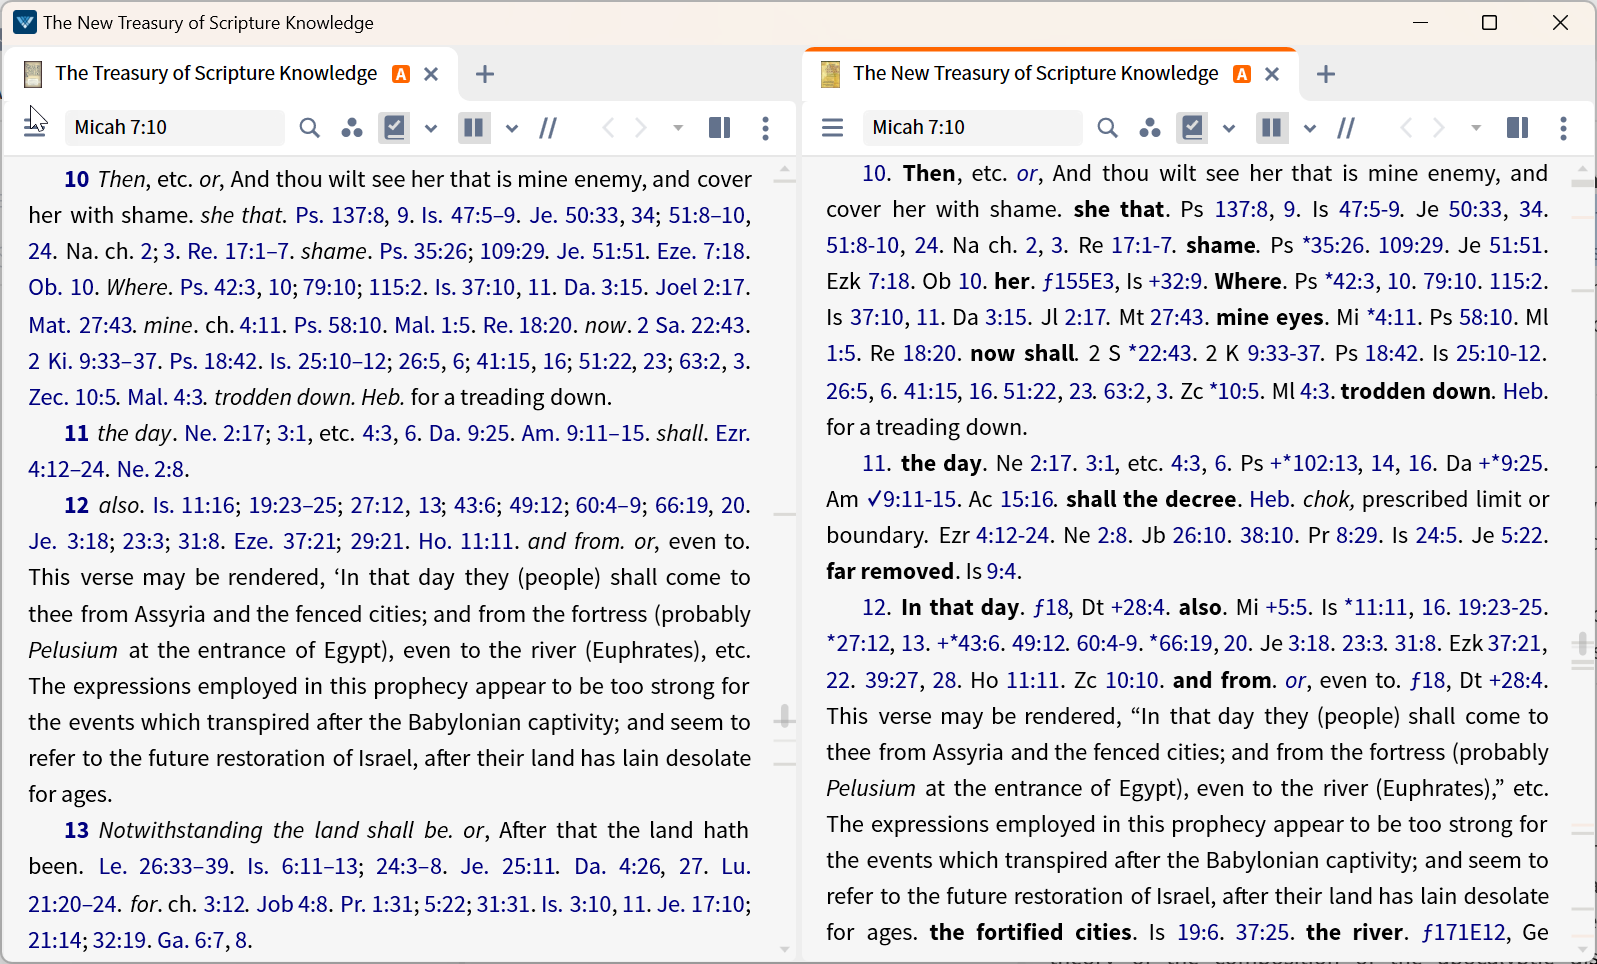Open the ƒ155E3 figure link in right panel
1597x964 pixels.
pos(1079,281)
